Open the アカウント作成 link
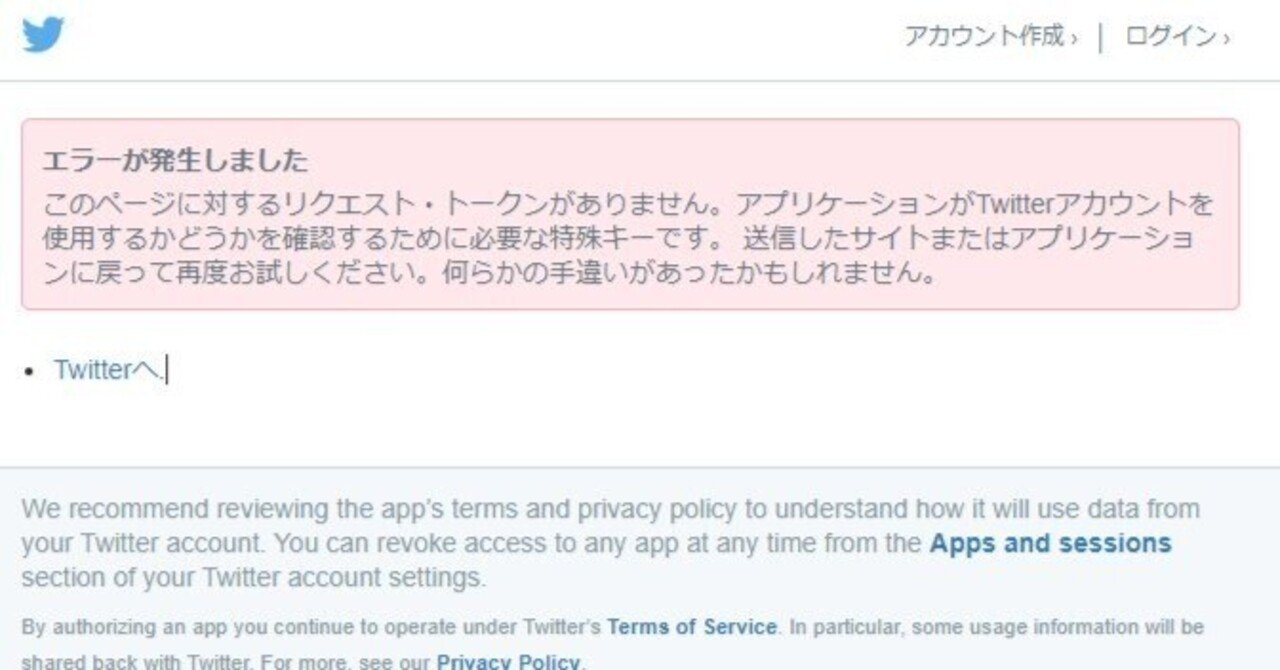 click(984, 37)
